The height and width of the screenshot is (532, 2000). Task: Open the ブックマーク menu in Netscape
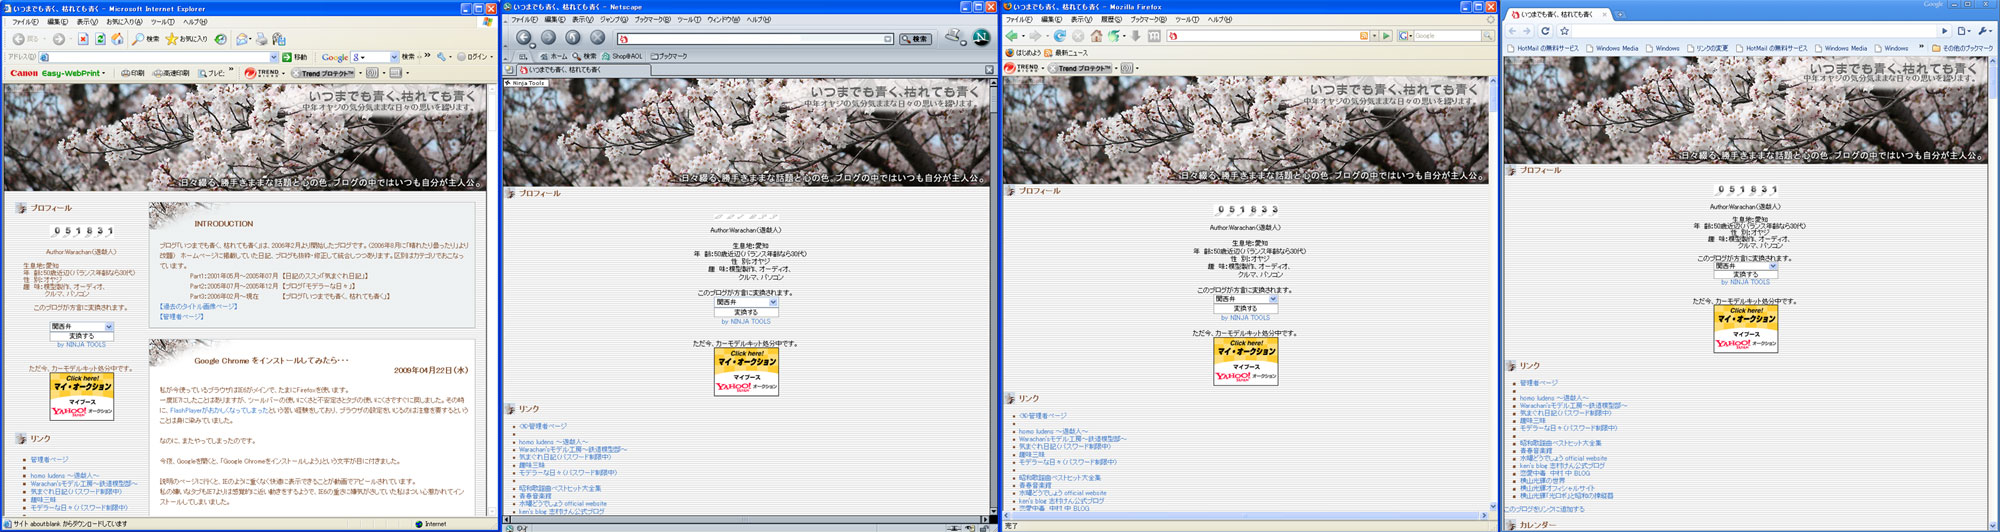[652, 20]
